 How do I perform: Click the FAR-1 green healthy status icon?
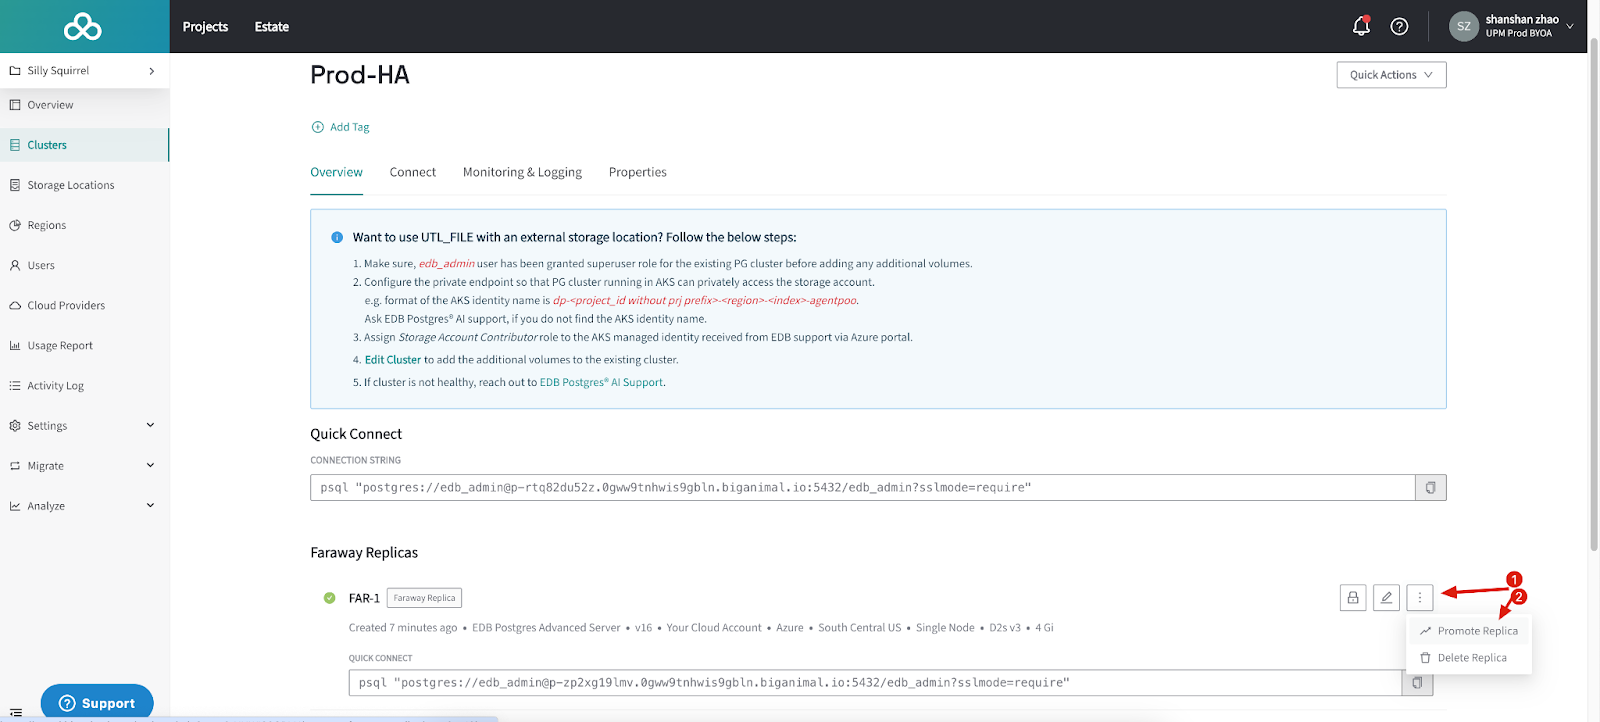329,598
